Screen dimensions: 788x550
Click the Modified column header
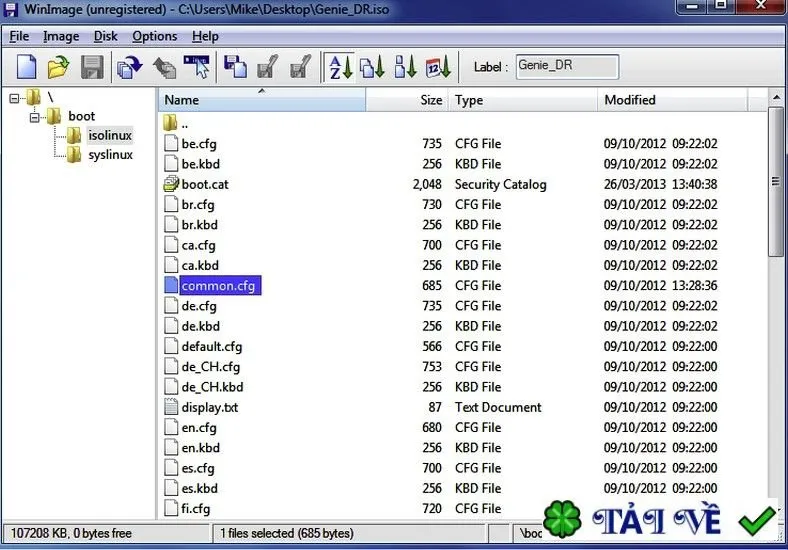point(672,100)
